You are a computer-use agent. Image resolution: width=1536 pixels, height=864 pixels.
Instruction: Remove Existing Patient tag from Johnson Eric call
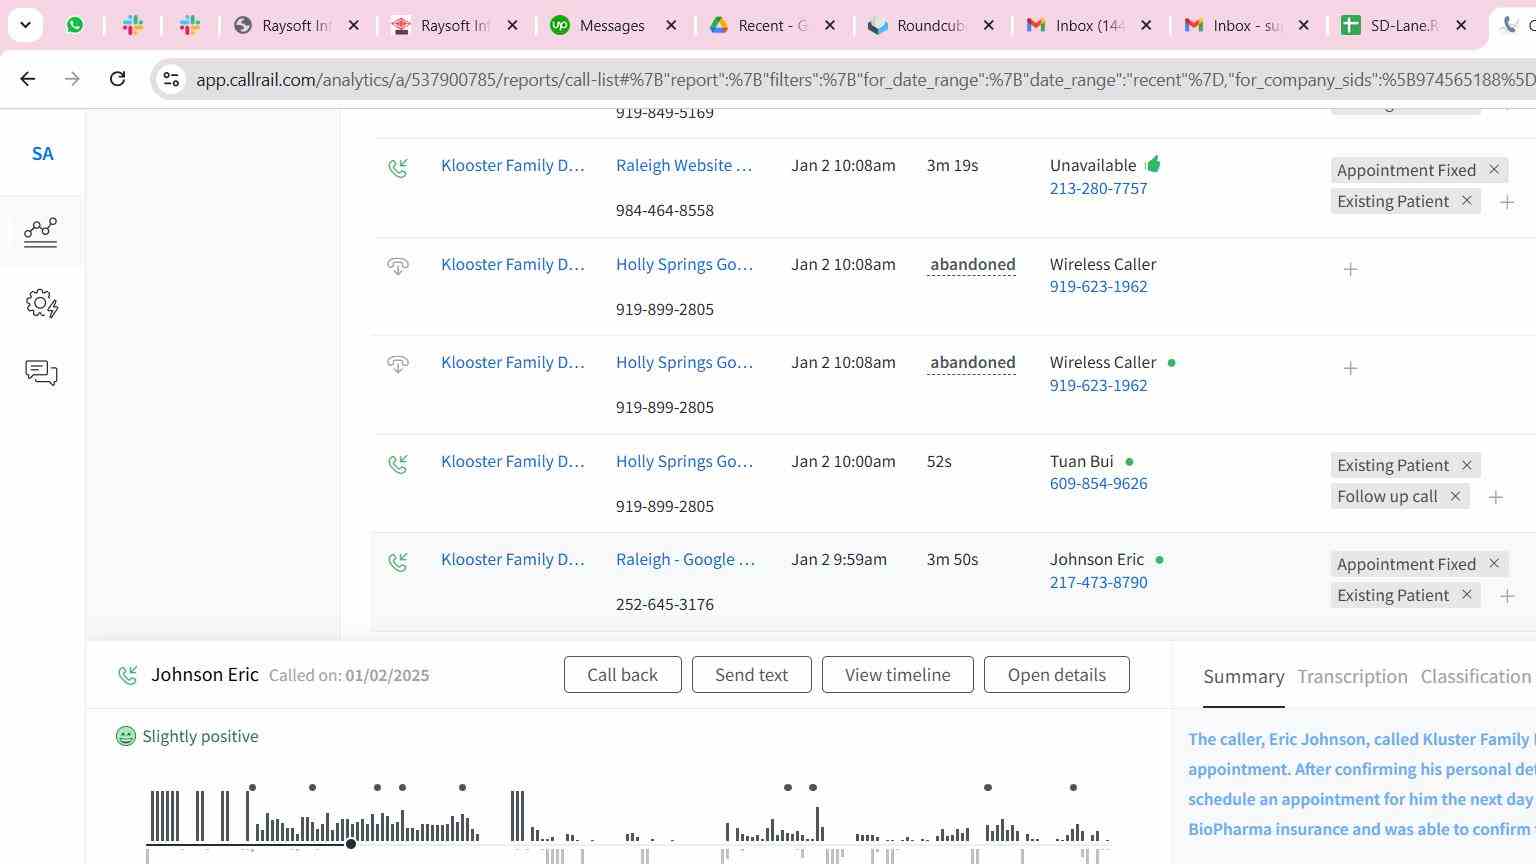[1467, 595]
